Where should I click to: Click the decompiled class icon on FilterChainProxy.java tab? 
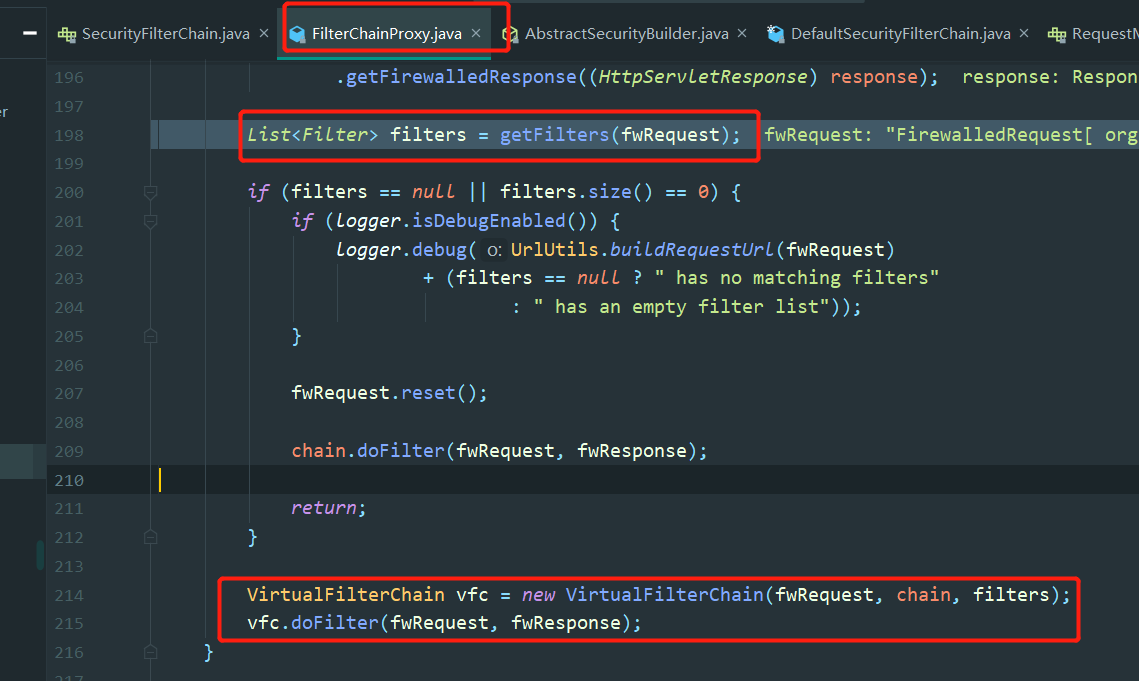pyautogui.click(x=296, y=32)
